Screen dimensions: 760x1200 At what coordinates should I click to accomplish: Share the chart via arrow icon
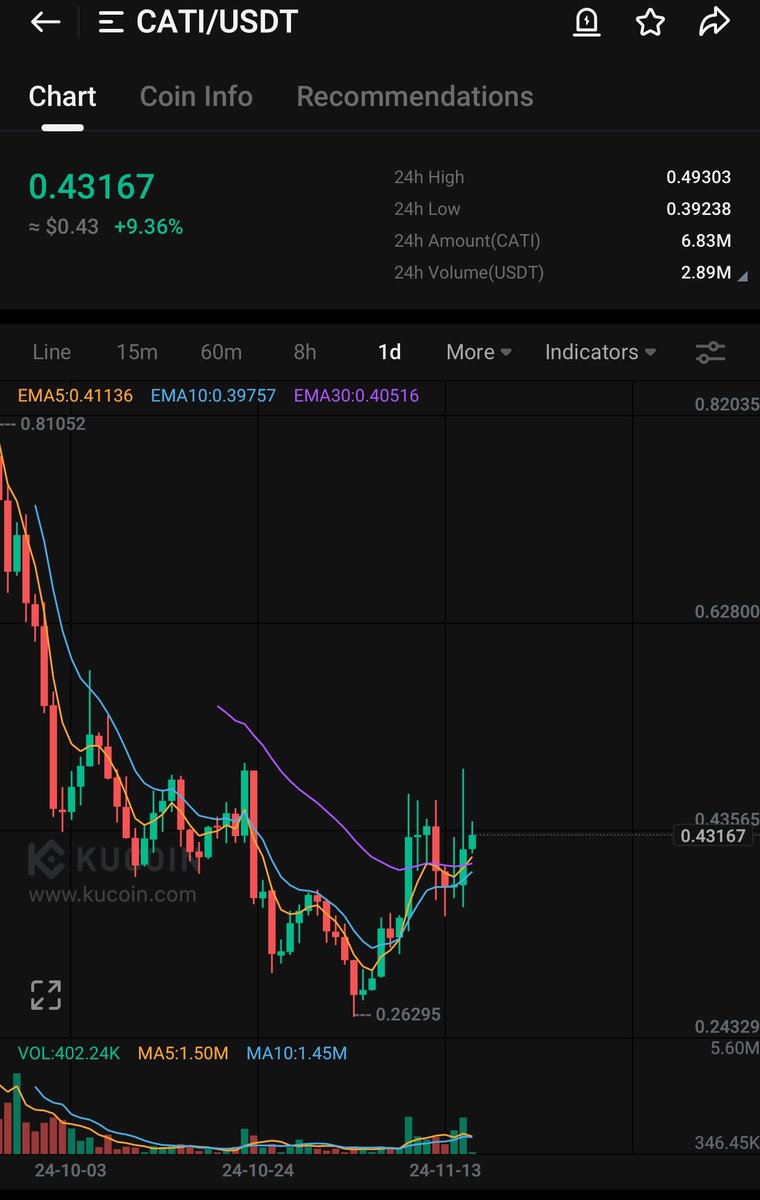(x=715, y=22)
